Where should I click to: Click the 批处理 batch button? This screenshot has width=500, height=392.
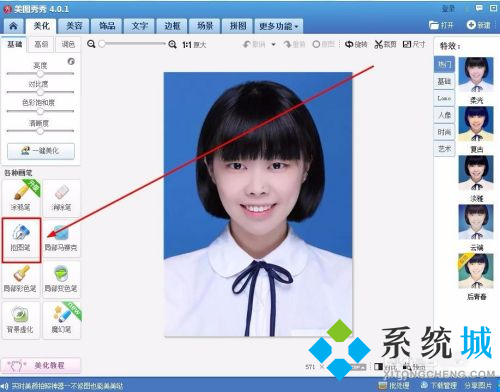[394, 386]
